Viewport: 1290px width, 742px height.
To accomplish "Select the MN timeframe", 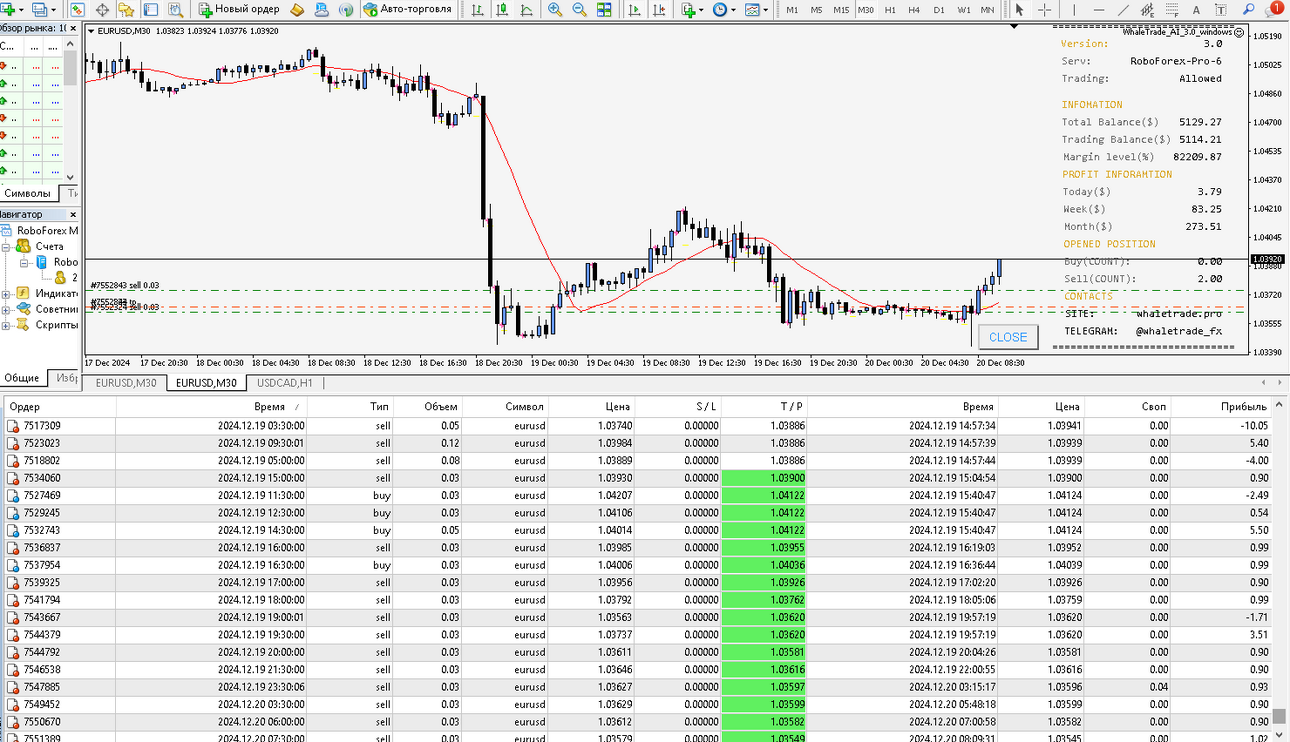I will (987, 10).
